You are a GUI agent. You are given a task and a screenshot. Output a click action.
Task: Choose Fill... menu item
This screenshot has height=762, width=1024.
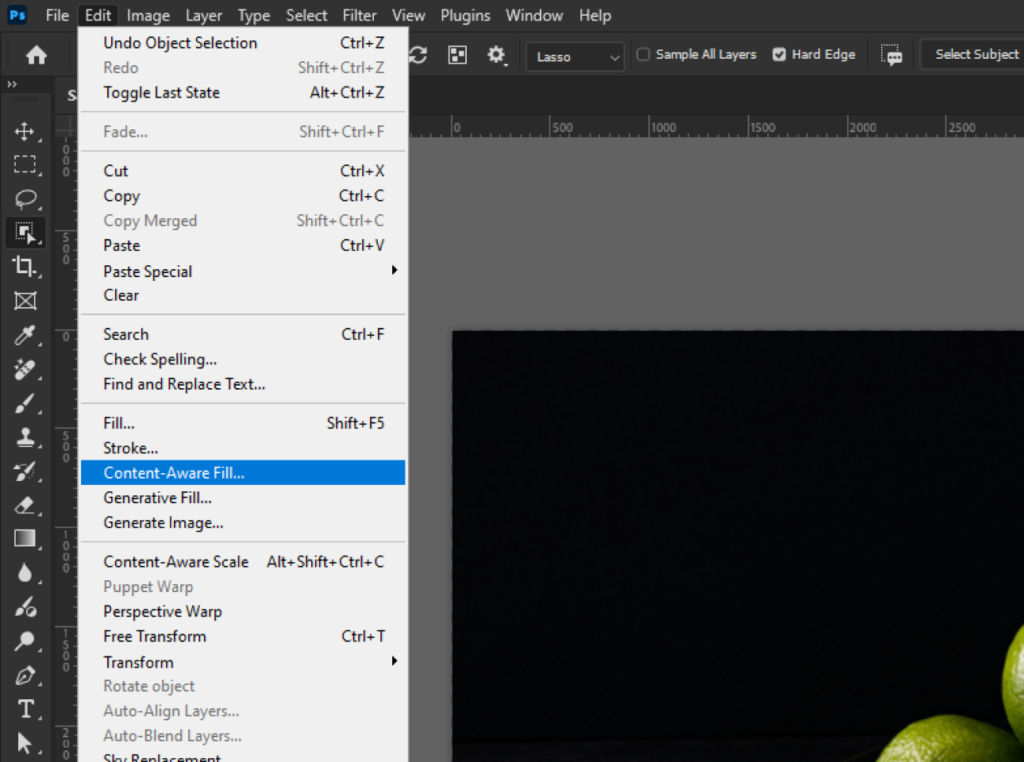[x=243, y=423]
